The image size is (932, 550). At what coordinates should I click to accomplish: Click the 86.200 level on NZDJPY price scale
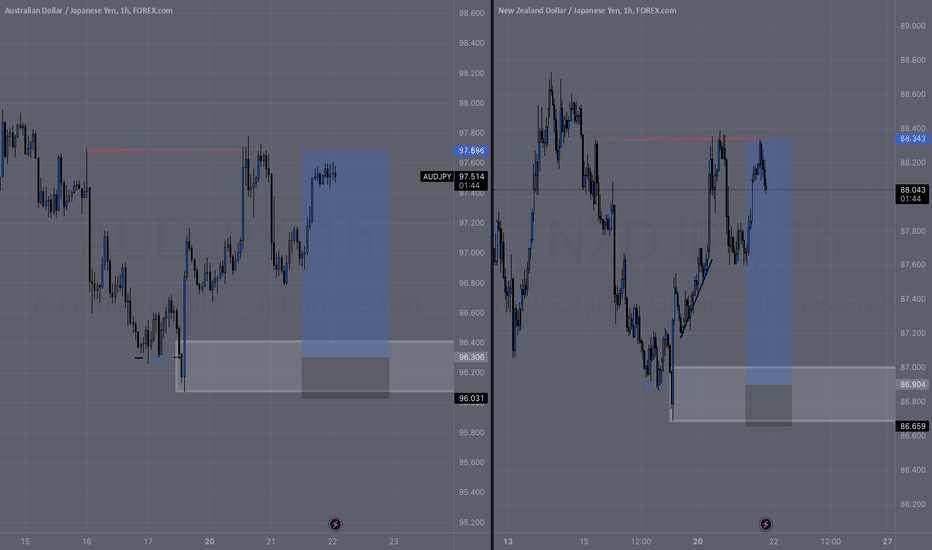pyautogui.click(x=912, y=504)
